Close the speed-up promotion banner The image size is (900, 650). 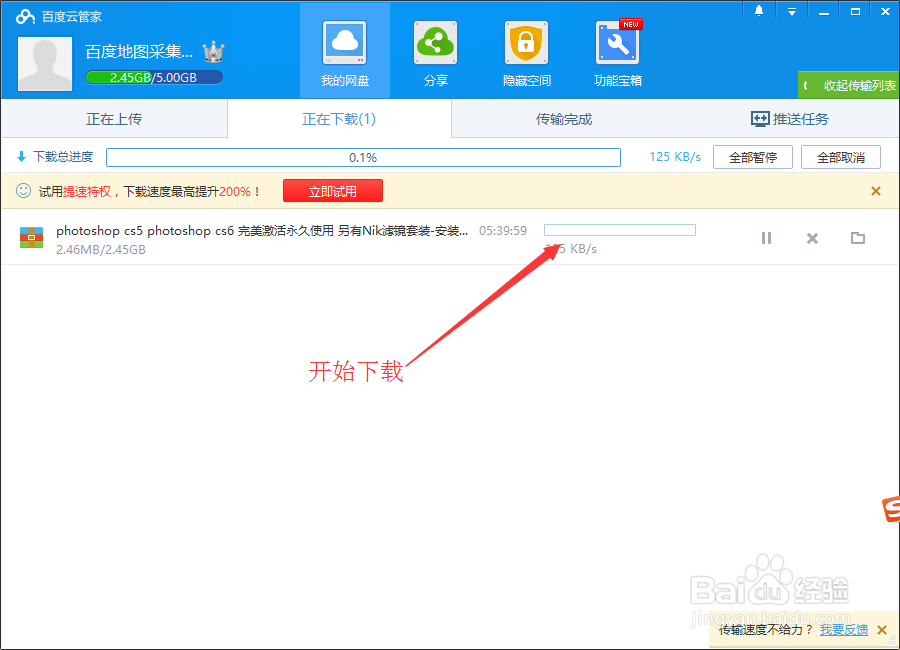pyautogui.click(x=876, y=191)
